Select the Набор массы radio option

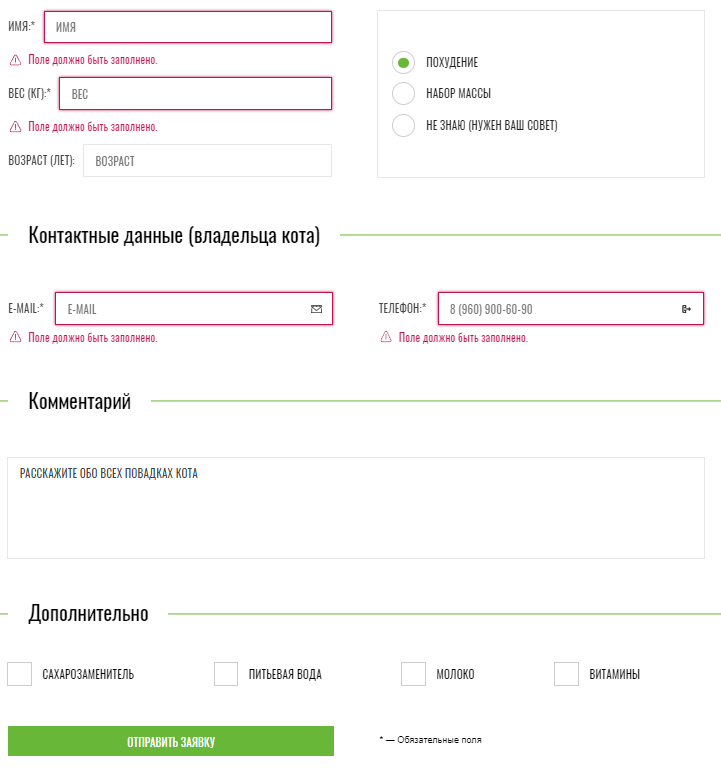click(x=404, y=94)
